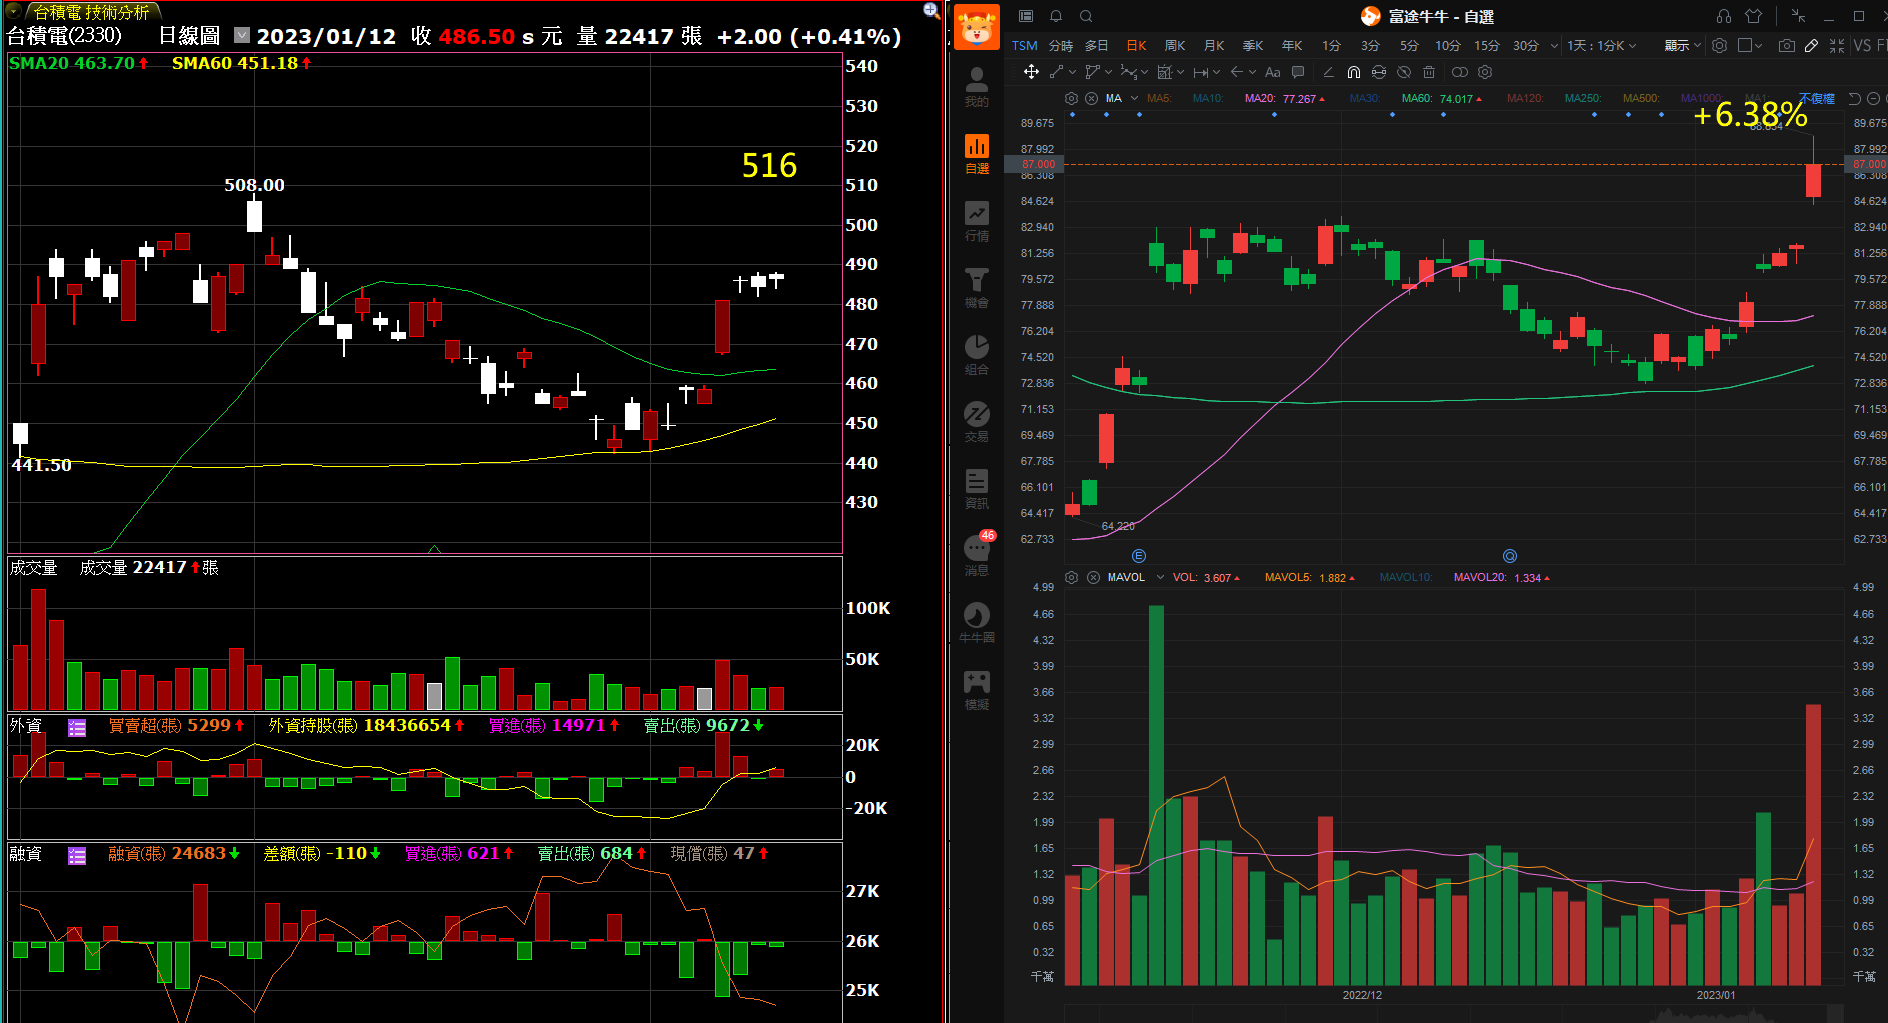Open 交易 trade in sidebar

(977, 422)
